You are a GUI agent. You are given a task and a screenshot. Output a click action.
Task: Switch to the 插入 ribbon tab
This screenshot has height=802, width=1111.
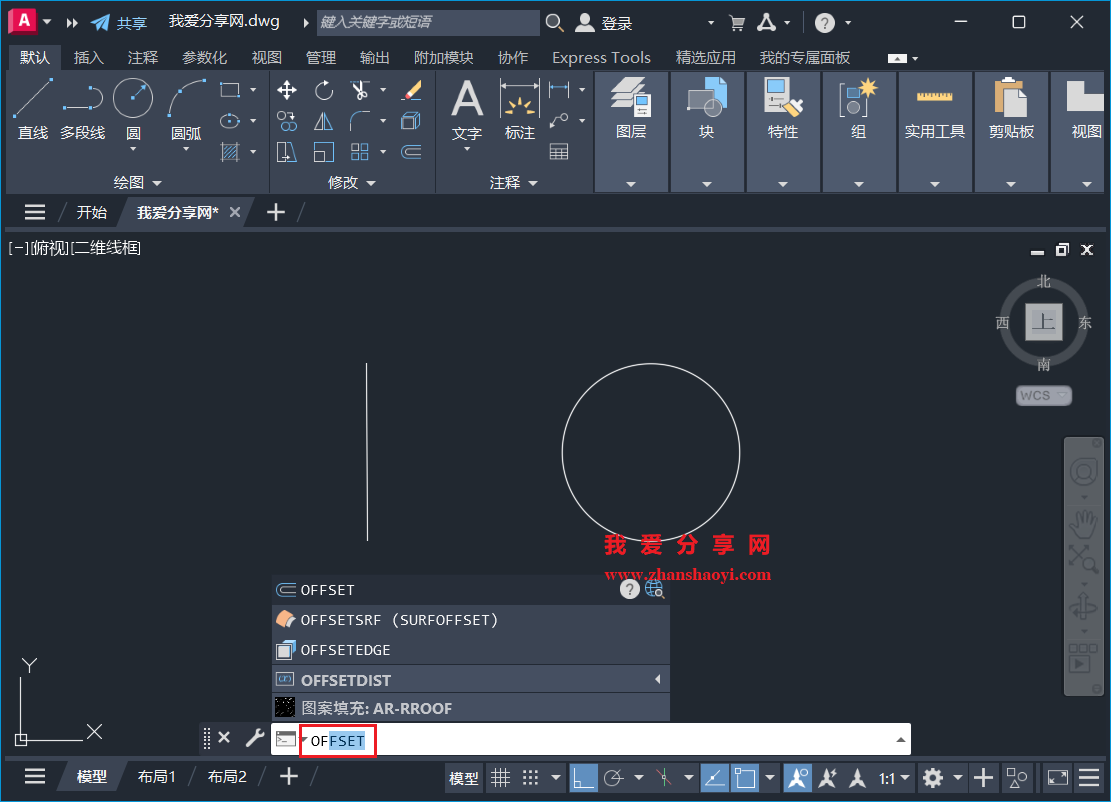click(x=89, y=57)
